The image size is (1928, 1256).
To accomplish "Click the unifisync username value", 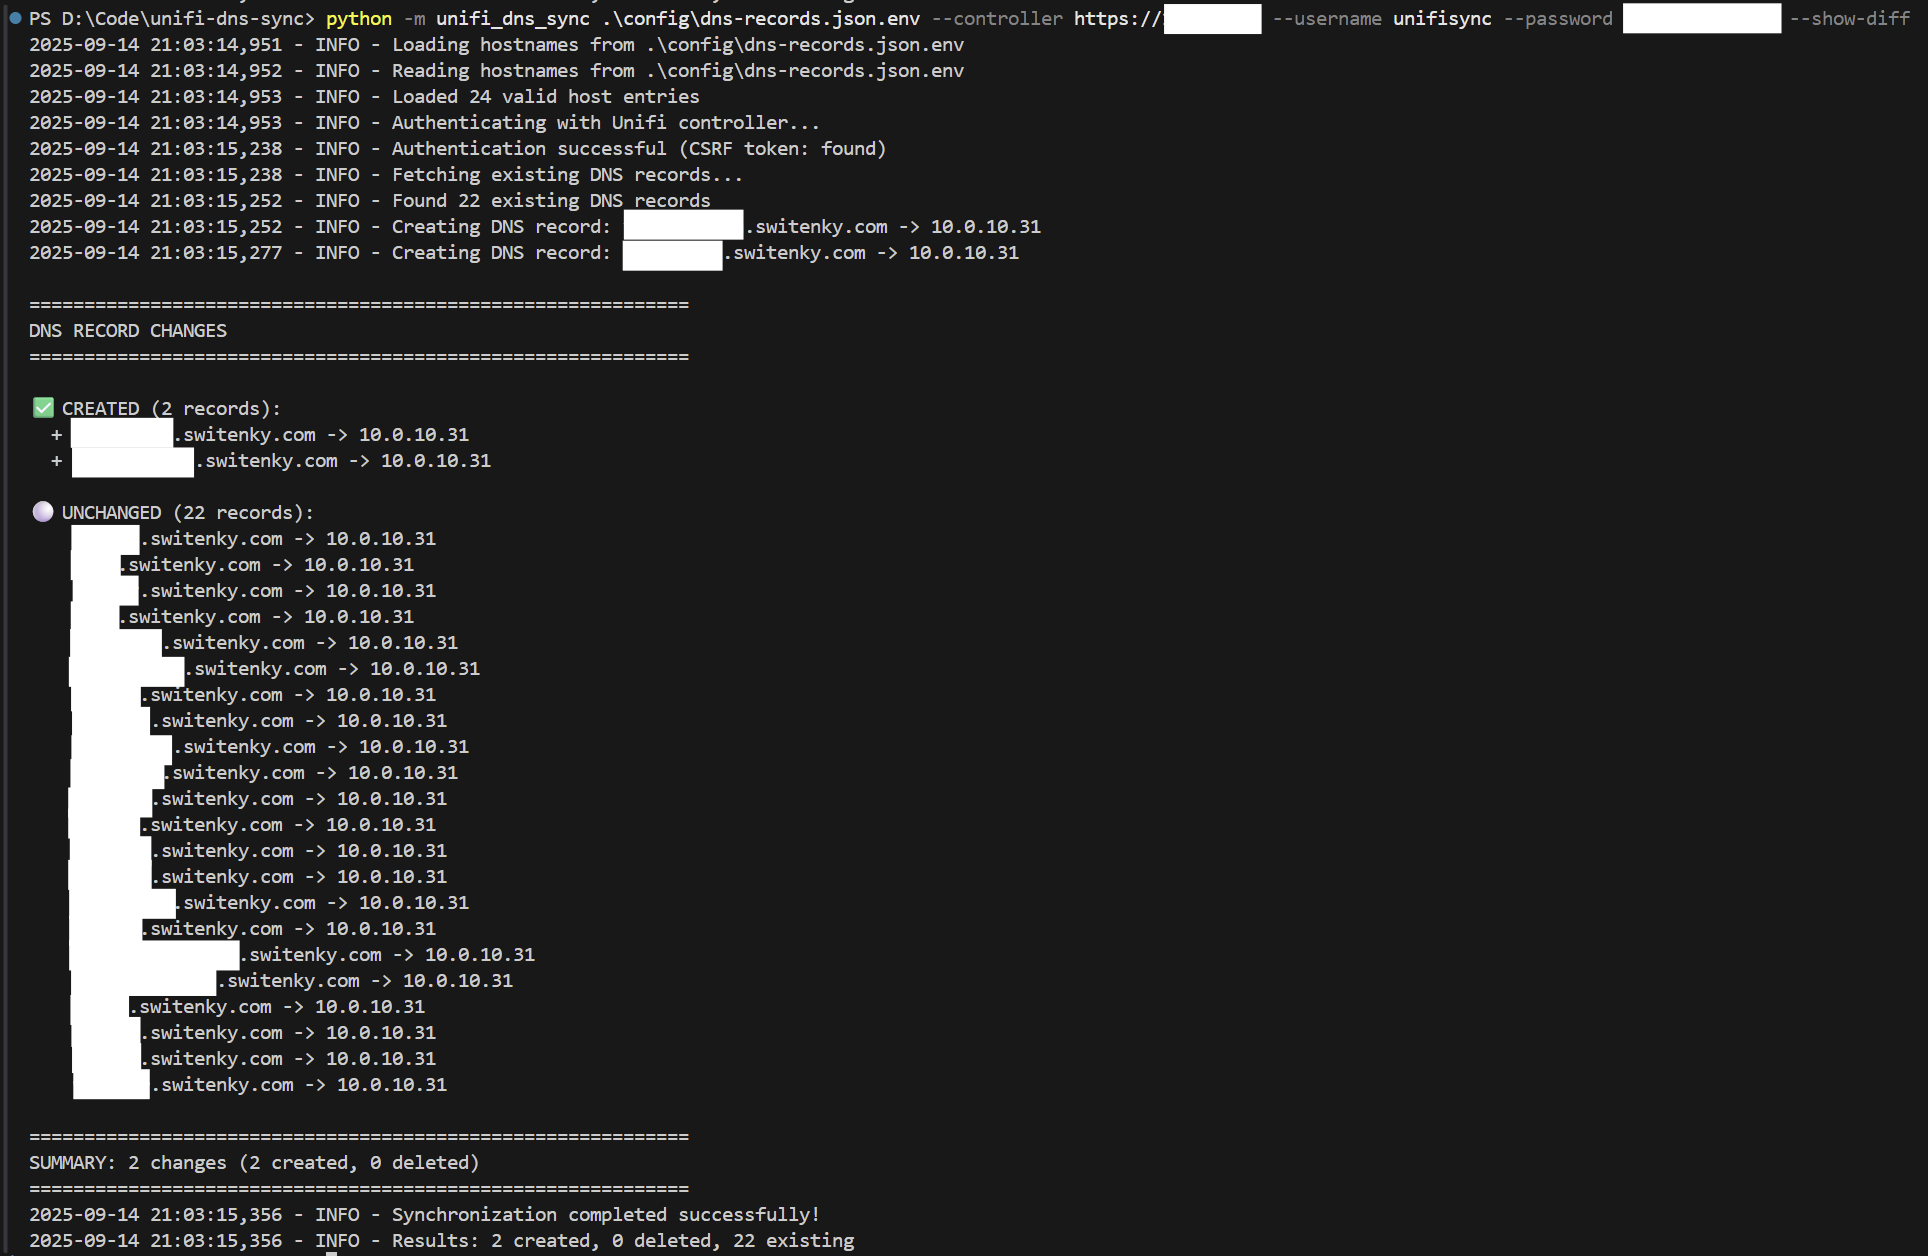I will [1442, 19].
